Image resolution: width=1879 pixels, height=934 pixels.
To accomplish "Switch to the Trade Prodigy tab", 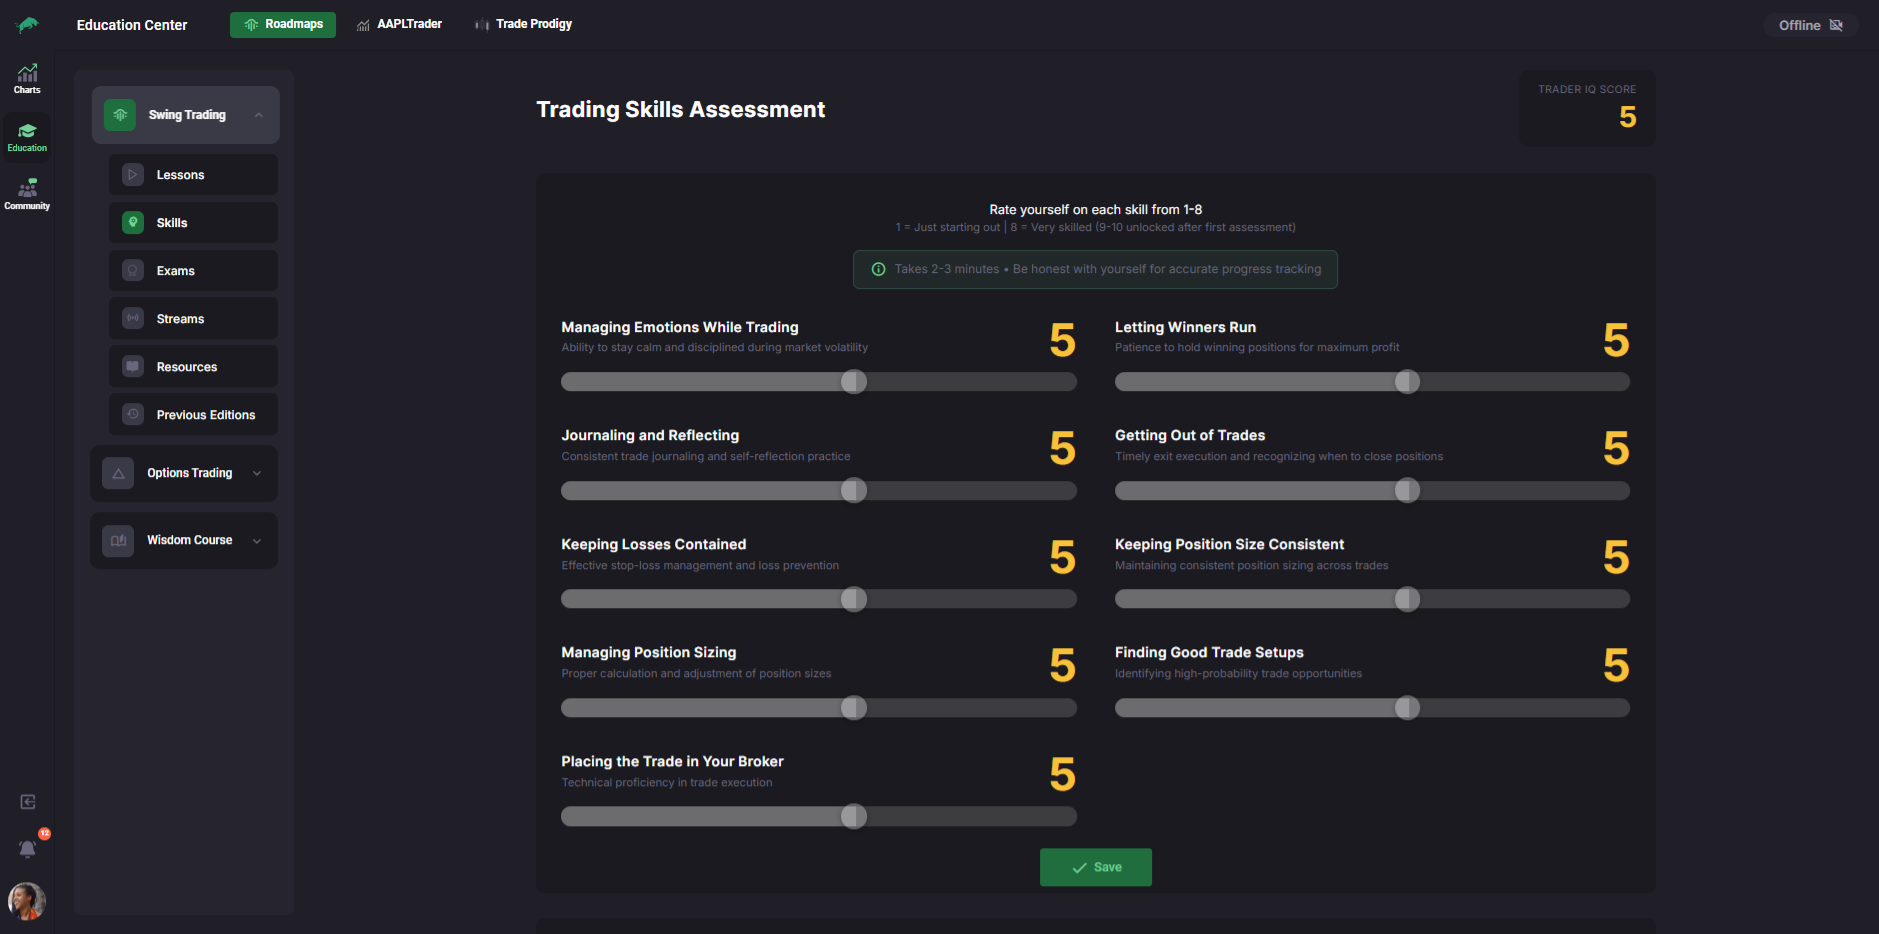I will pos(523,24).
